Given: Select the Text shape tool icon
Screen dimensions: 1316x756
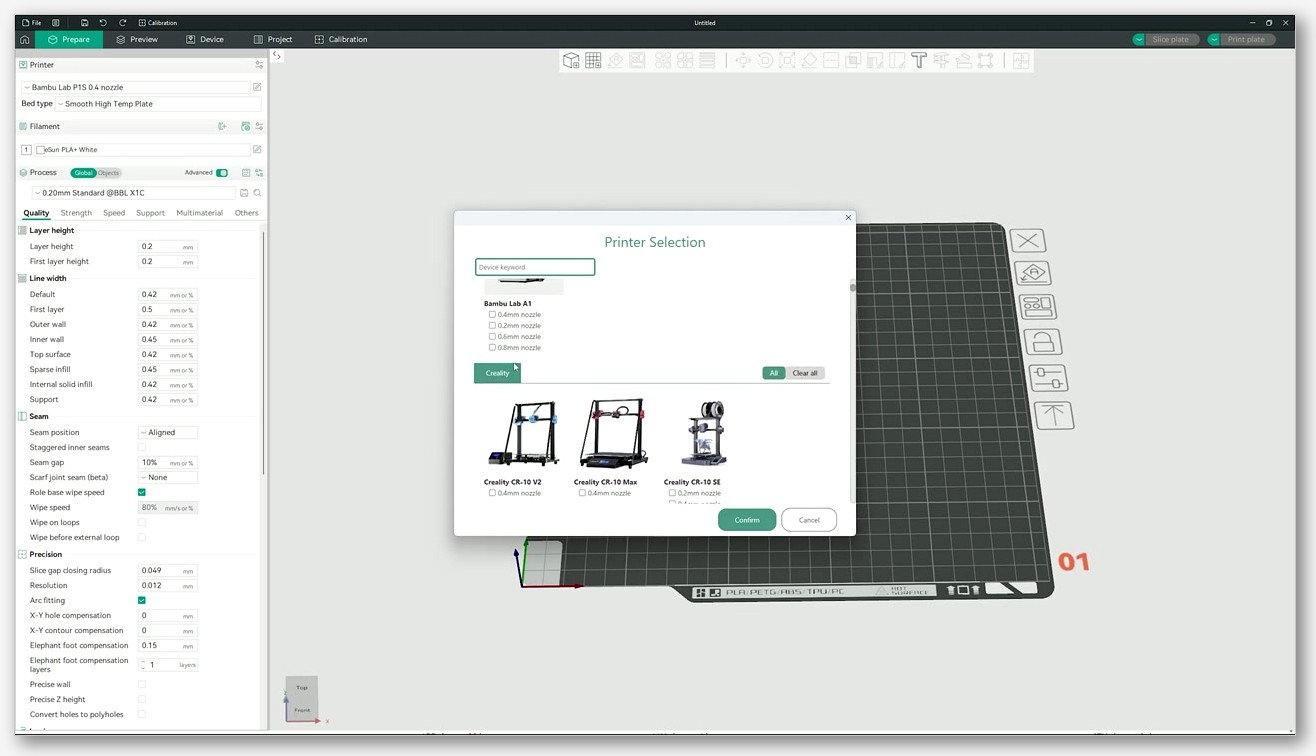Looking at the screenshot, I should tap(919, 61).
